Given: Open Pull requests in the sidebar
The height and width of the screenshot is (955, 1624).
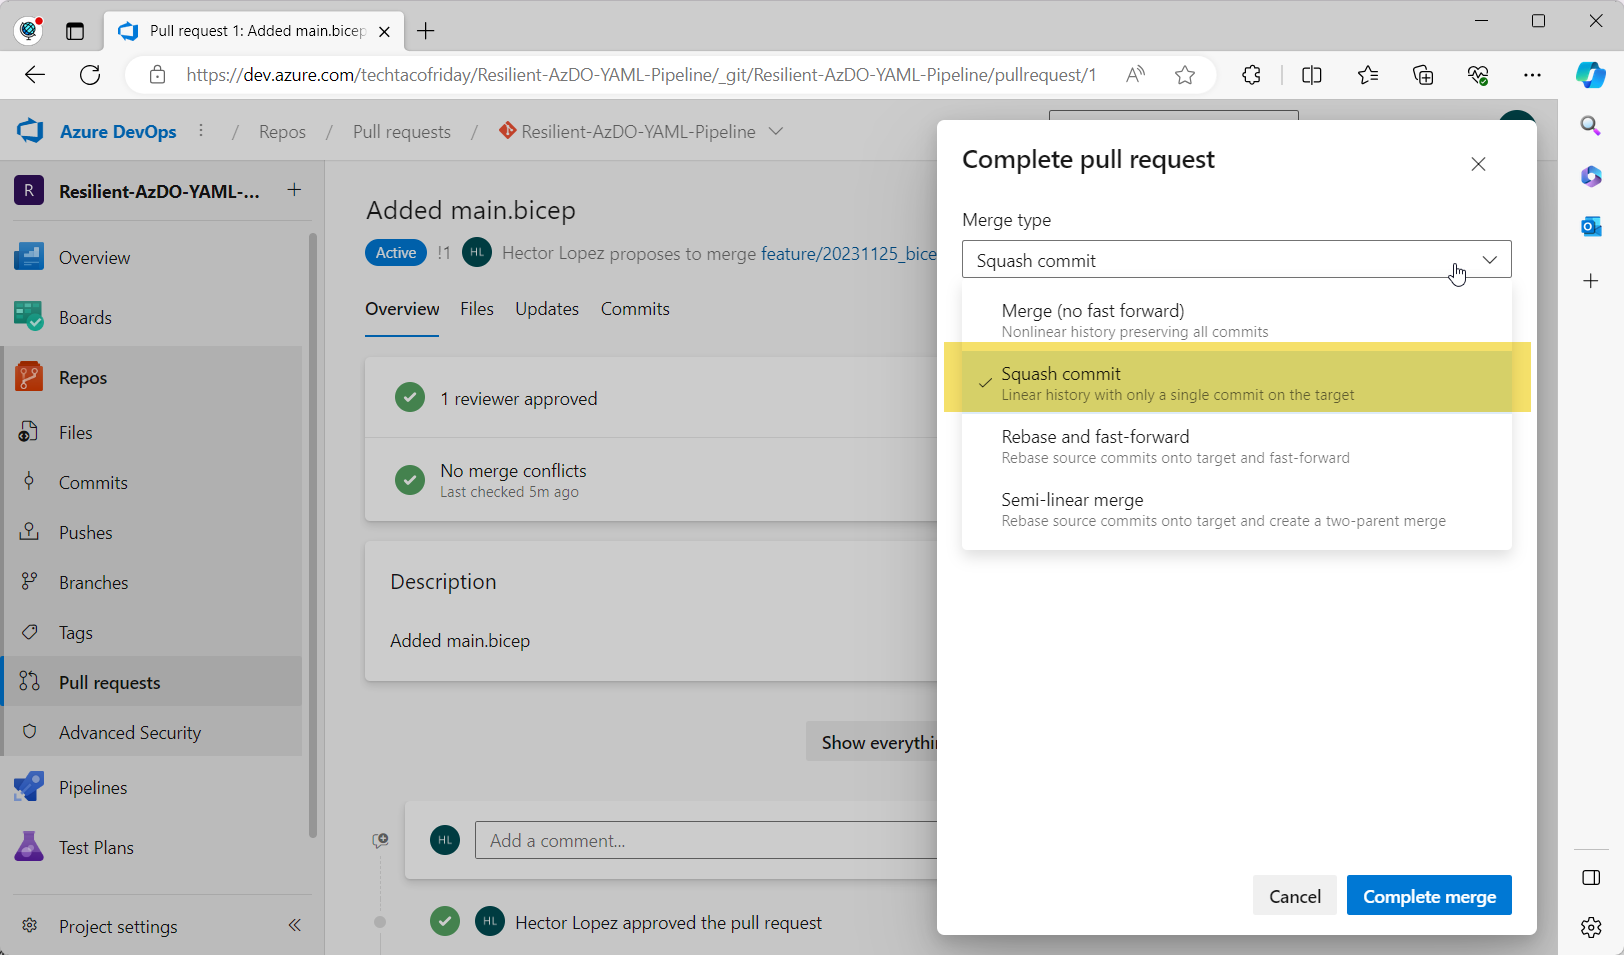Looking at the screenshot, I should [153, 682].
